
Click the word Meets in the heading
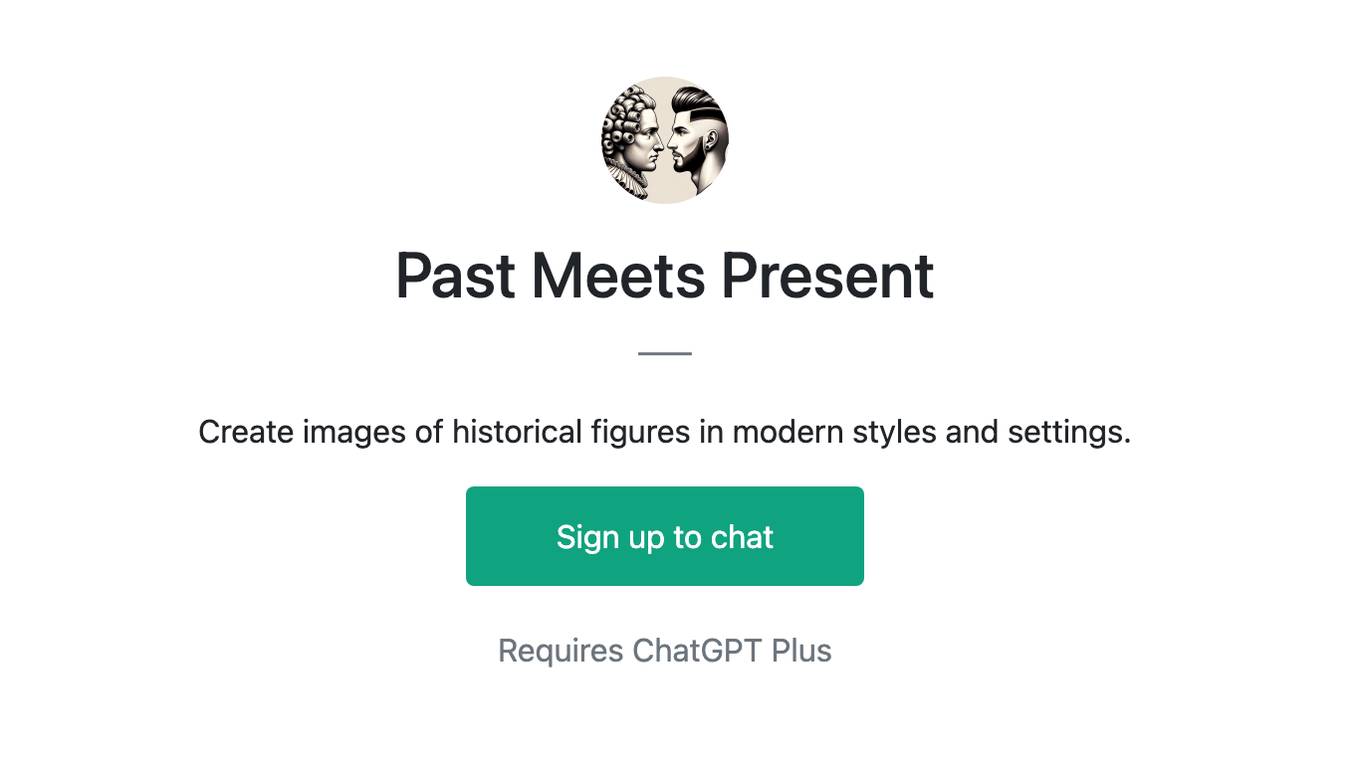point(618,275)
